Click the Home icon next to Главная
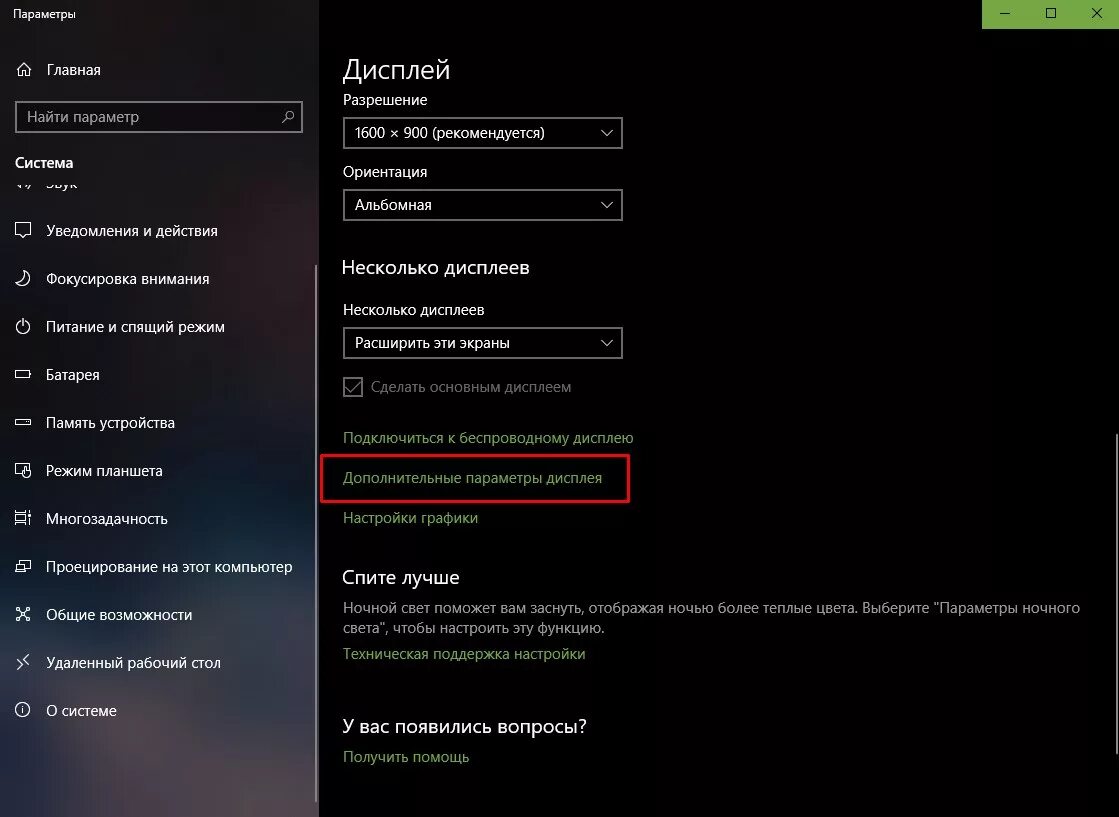Screen dimensions: 1119x817 point(24,70)
